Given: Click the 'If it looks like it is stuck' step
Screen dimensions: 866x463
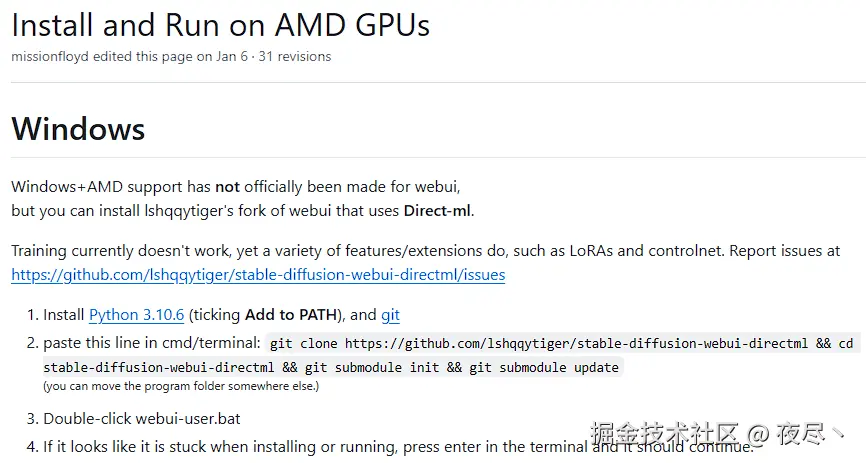Looking at the screenshot, I should (x=300, y=446).
